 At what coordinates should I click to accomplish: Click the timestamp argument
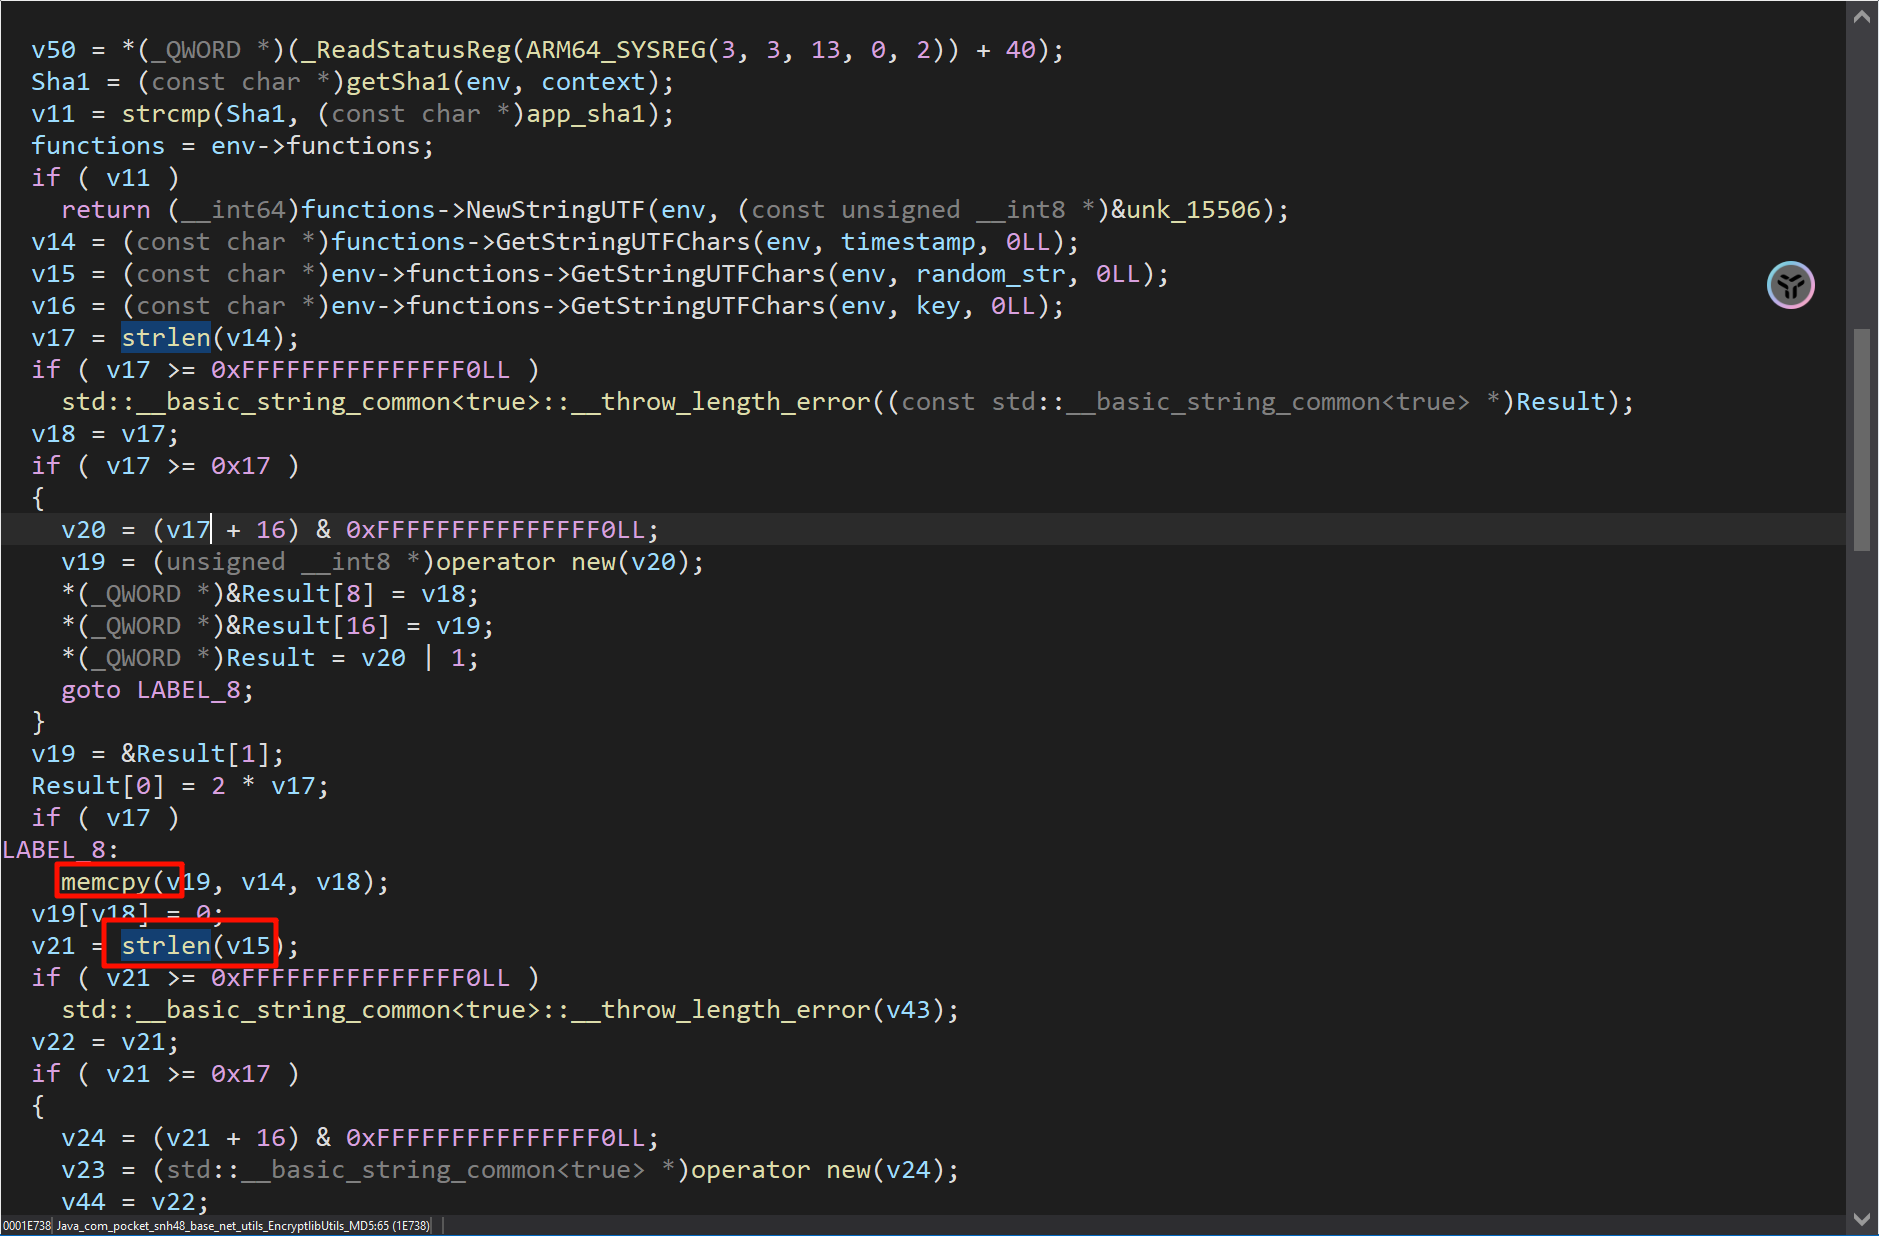[x=908, y=242]
